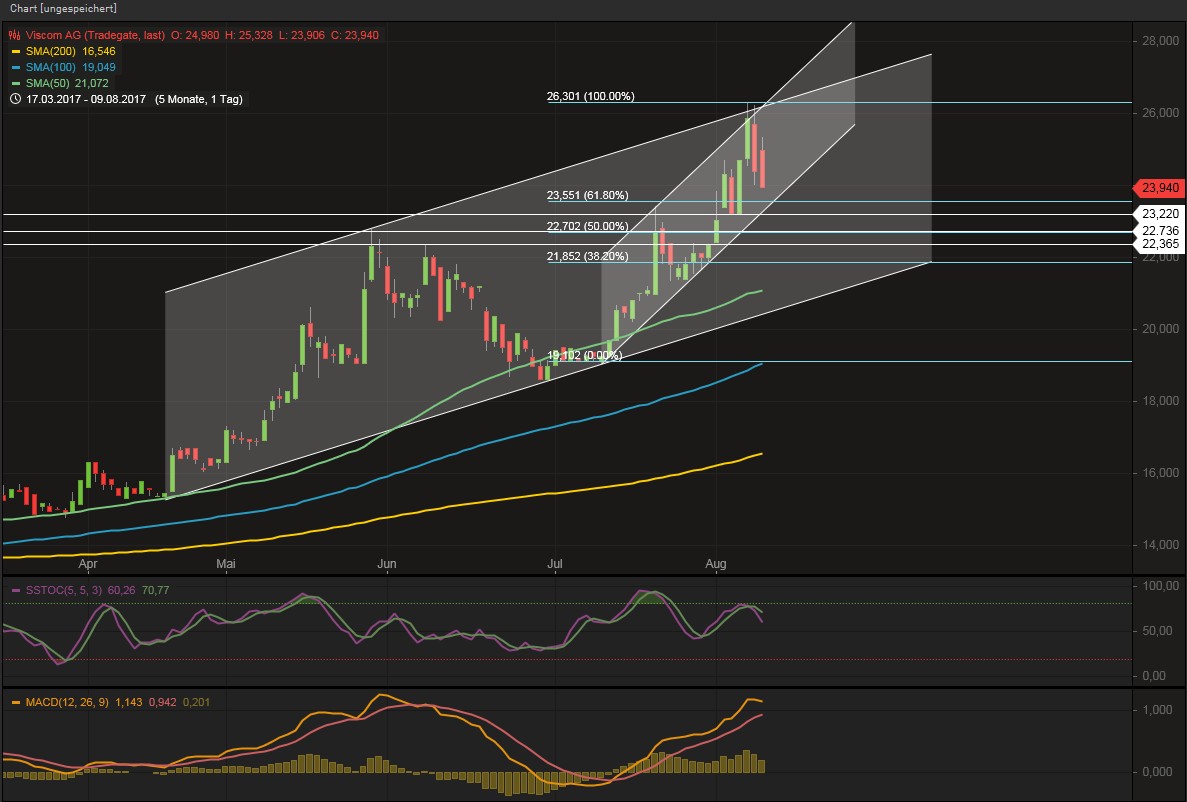Viewport: 1187px width, 802px height.
Task: Click the Chart [ungespeichert] title tab
Action: coord(62,8)
